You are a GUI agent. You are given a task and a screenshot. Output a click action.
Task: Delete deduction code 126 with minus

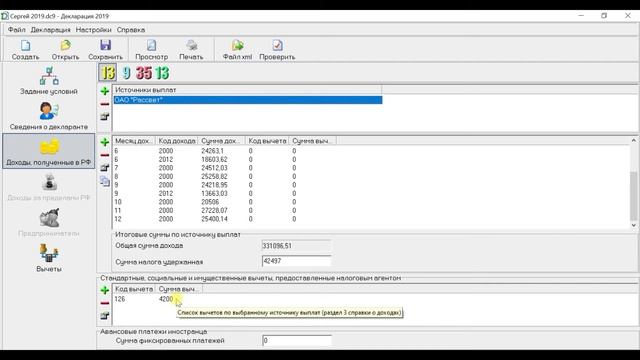pyautogui.click(x=105, y=303)
